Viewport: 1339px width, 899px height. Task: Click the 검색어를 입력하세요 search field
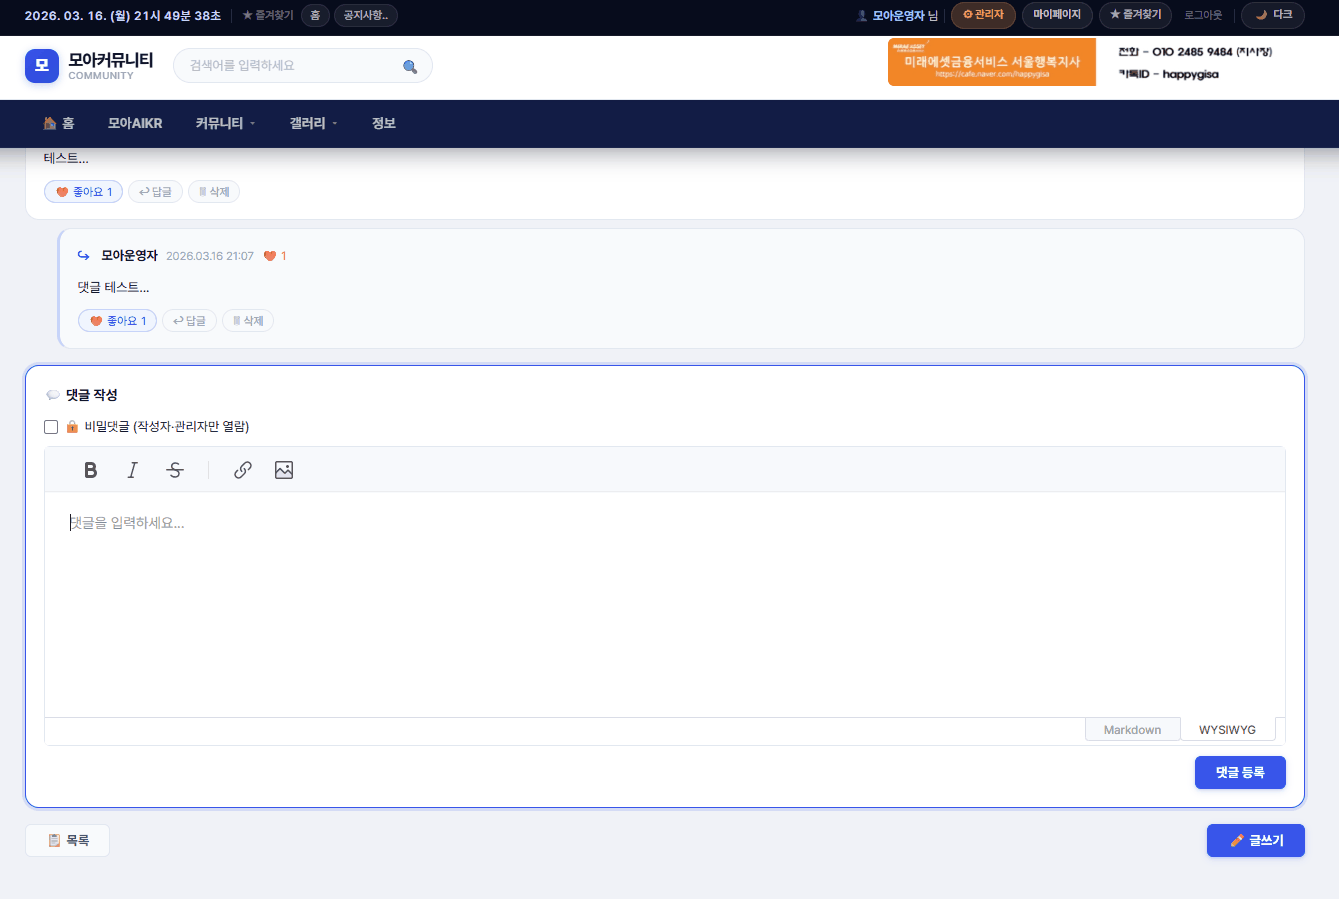coord(290,66)
